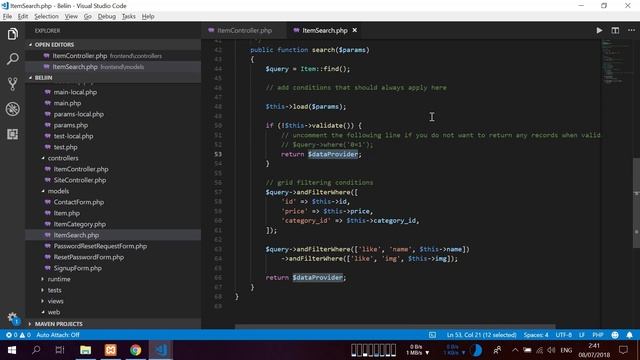Close the ItemSearch.php tab
Image resolution: width=640 pixels, height=360 pixels.
355,30
